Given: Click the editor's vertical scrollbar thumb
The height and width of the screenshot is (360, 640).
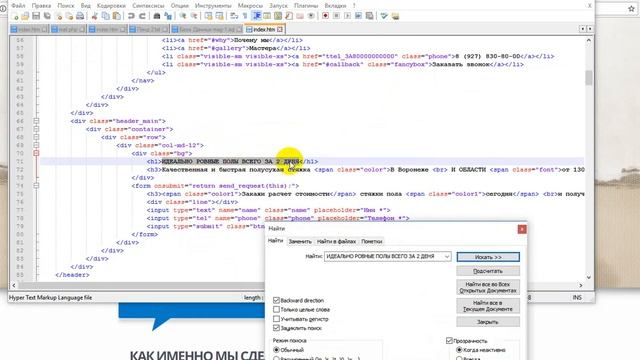Looking at the screenshot, I should tap(589, 78).
